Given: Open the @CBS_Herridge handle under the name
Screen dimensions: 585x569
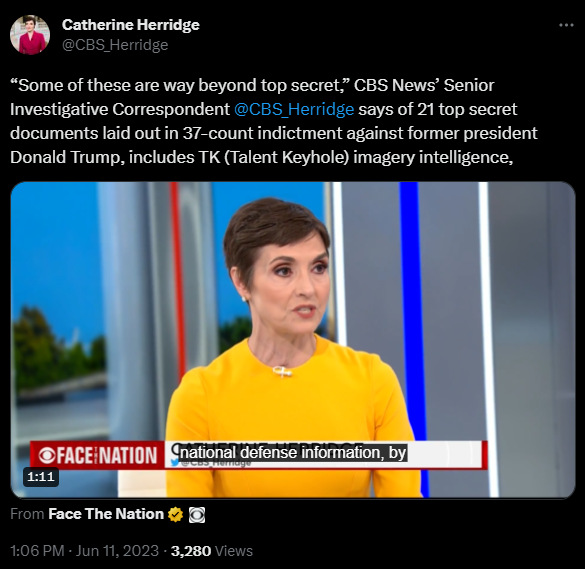Looking at the screenshot, I should pyautogui.click(x=115, y=45).
